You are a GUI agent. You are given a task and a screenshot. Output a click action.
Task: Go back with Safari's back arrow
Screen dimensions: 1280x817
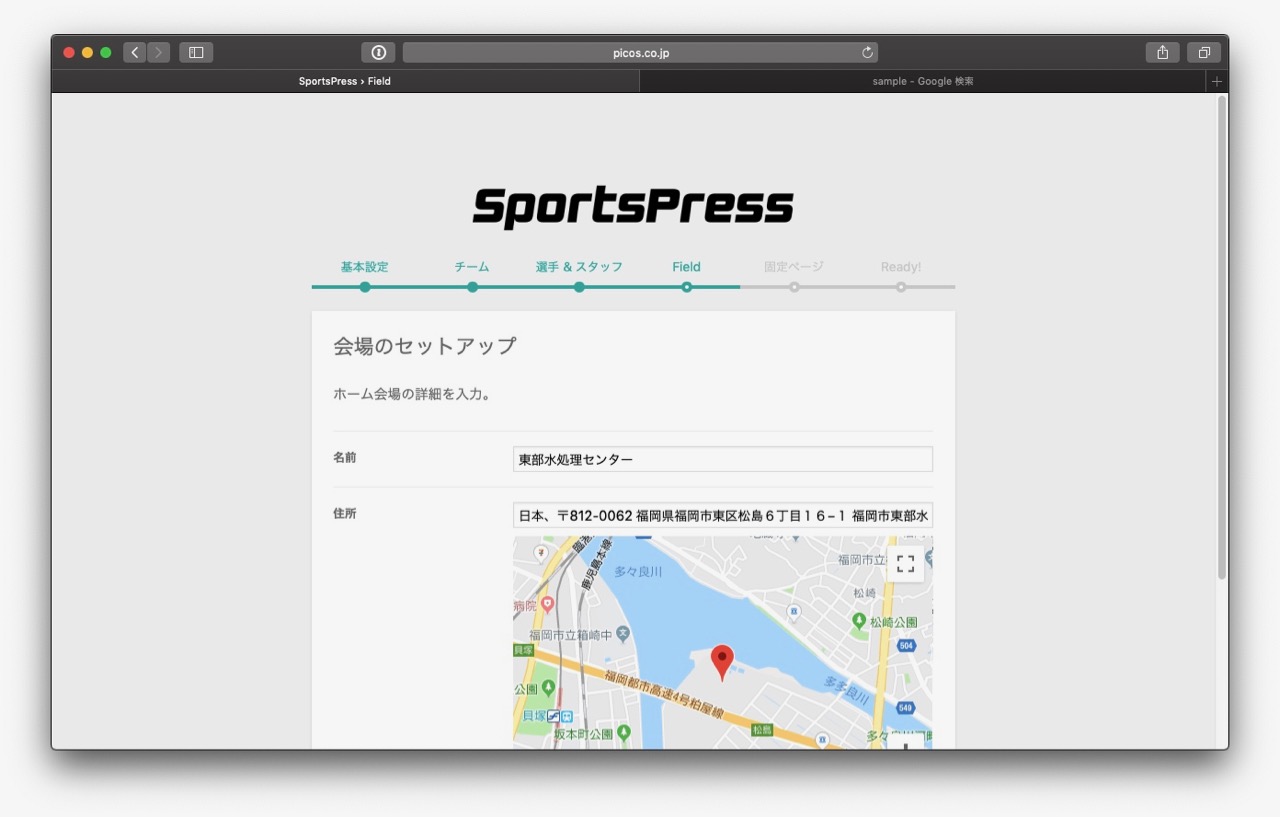pos(135,52)
